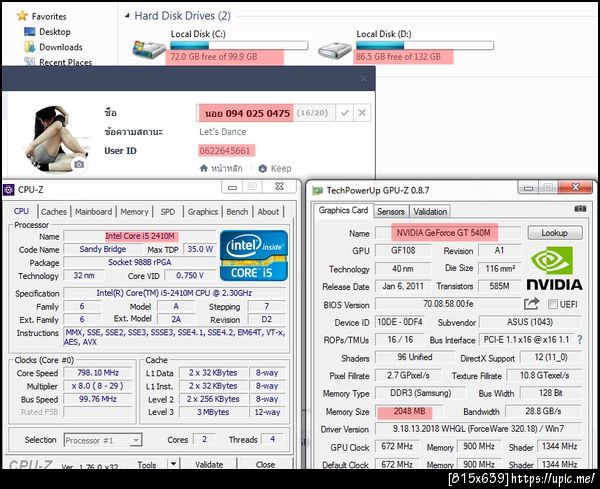Click the Driver Version field

pyautogui.click(x=478, y=429)
